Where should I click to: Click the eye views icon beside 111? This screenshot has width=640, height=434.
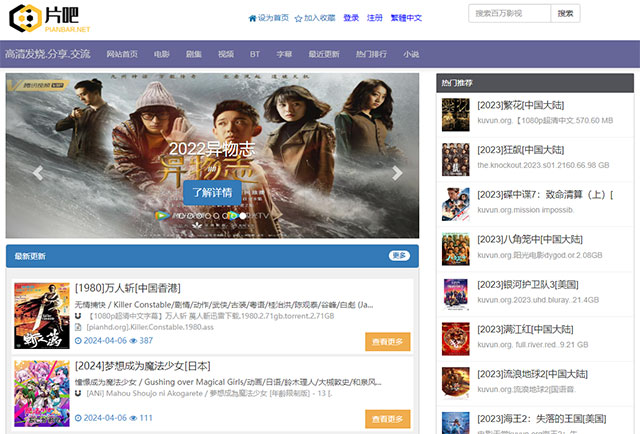tap(133, 418)
